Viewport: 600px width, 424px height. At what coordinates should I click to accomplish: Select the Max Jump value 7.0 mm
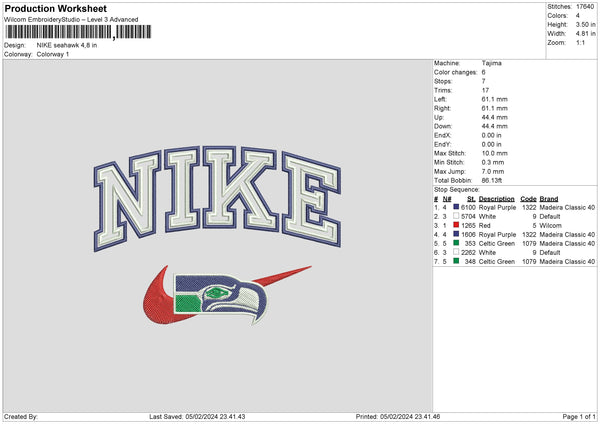coord(492,171)
